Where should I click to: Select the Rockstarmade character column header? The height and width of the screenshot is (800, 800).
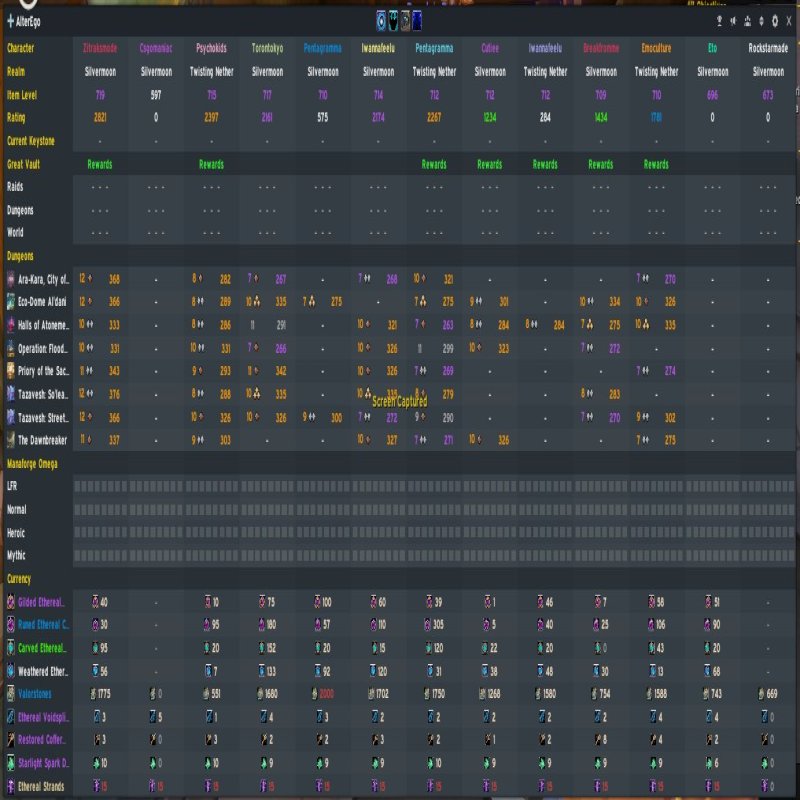767,48
